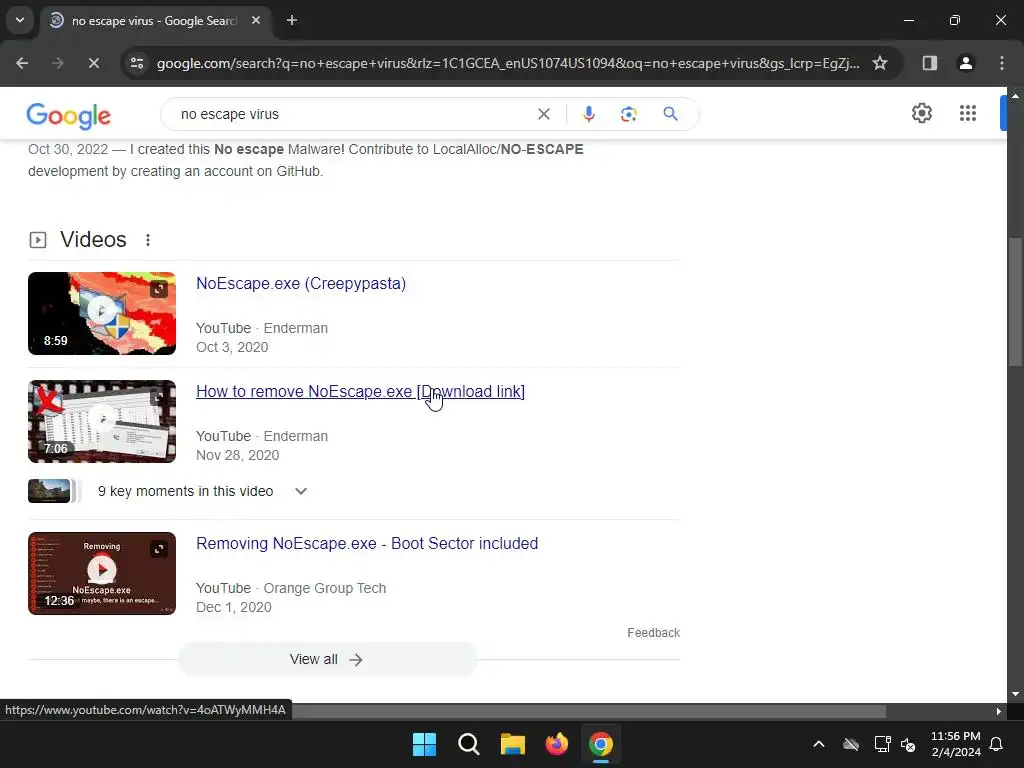Open the notifications bell
This screenshot has height=768, width=1024.
coord(997,744)
